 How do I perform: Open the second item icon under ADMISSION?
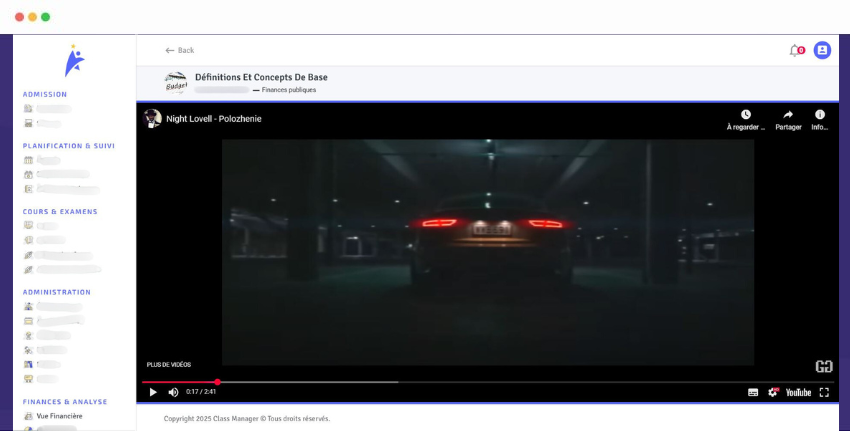tap(28, 123)
